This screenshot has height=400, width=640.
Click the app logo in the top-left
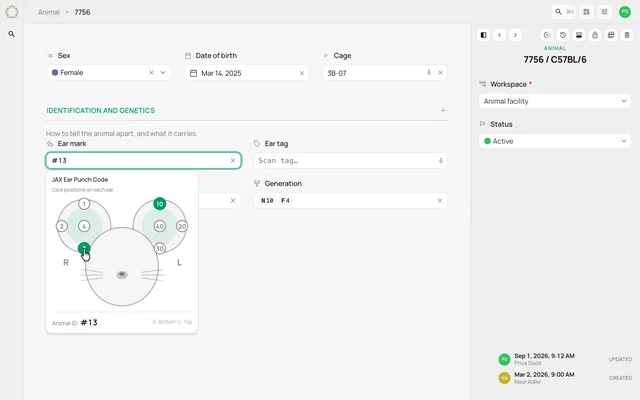tap(12, 12)
